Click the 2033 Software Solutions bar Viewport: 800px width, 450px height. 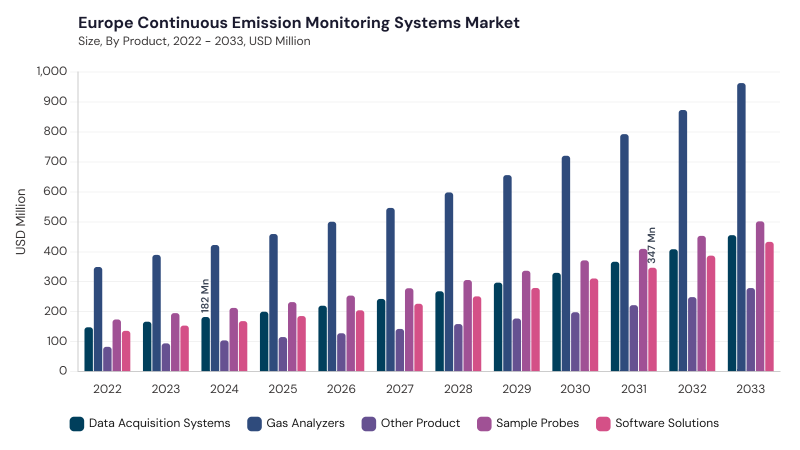(769, 307)
